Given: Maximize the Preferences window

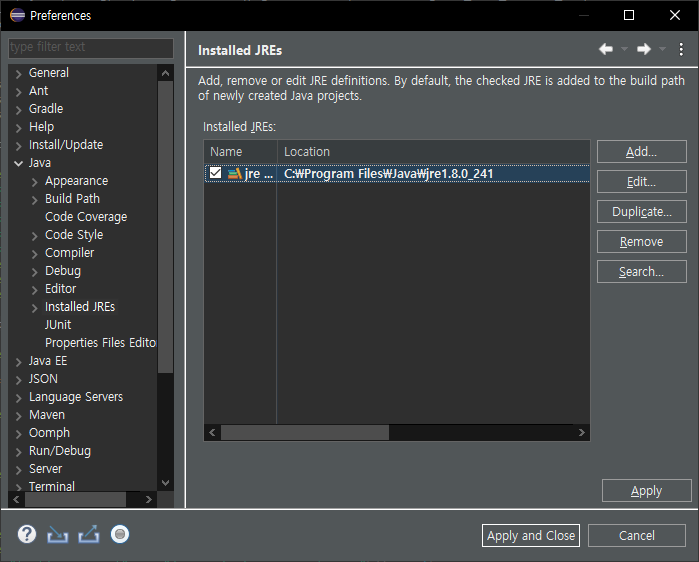Looking at the screenshot, I should 629,15.
